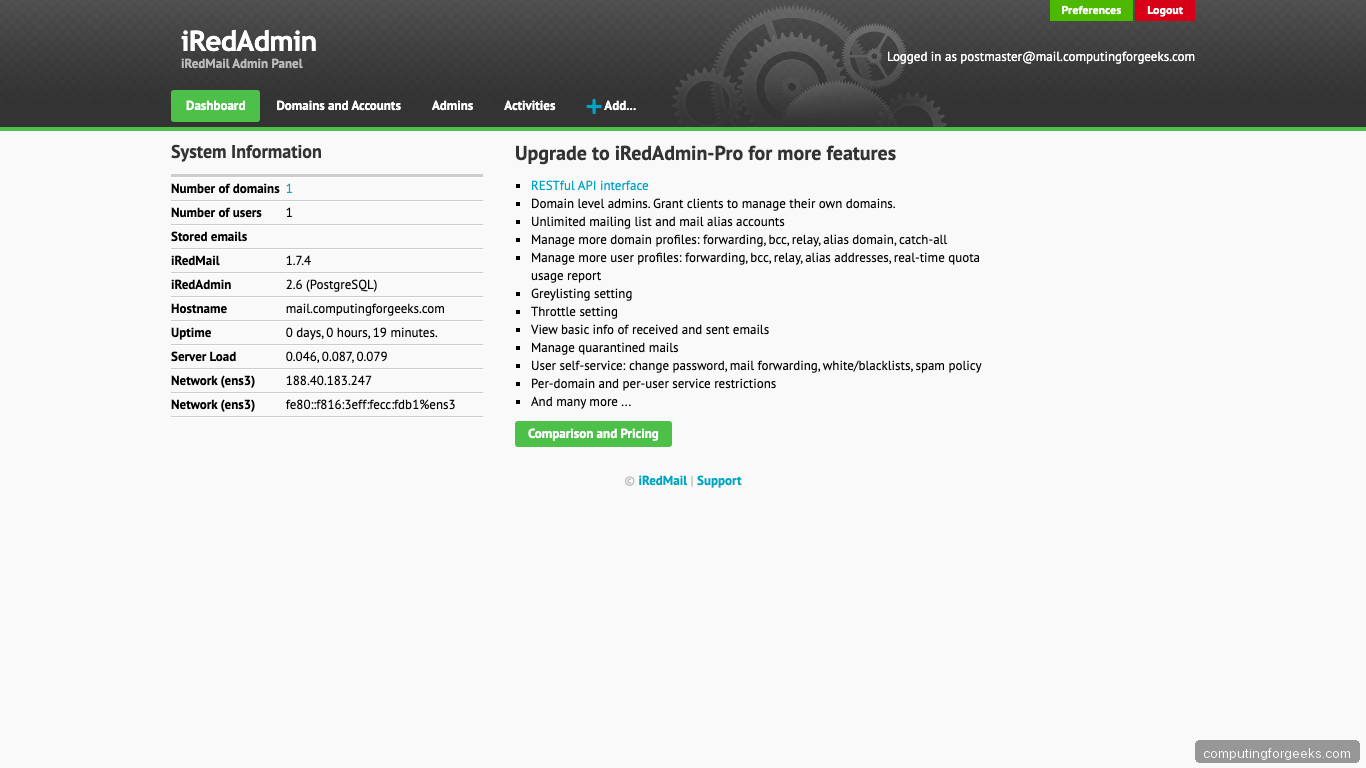The height and width of the screenshot is (768, 1366).
Task: Open the RESTful API interface link
Action: tap(589, 185)
